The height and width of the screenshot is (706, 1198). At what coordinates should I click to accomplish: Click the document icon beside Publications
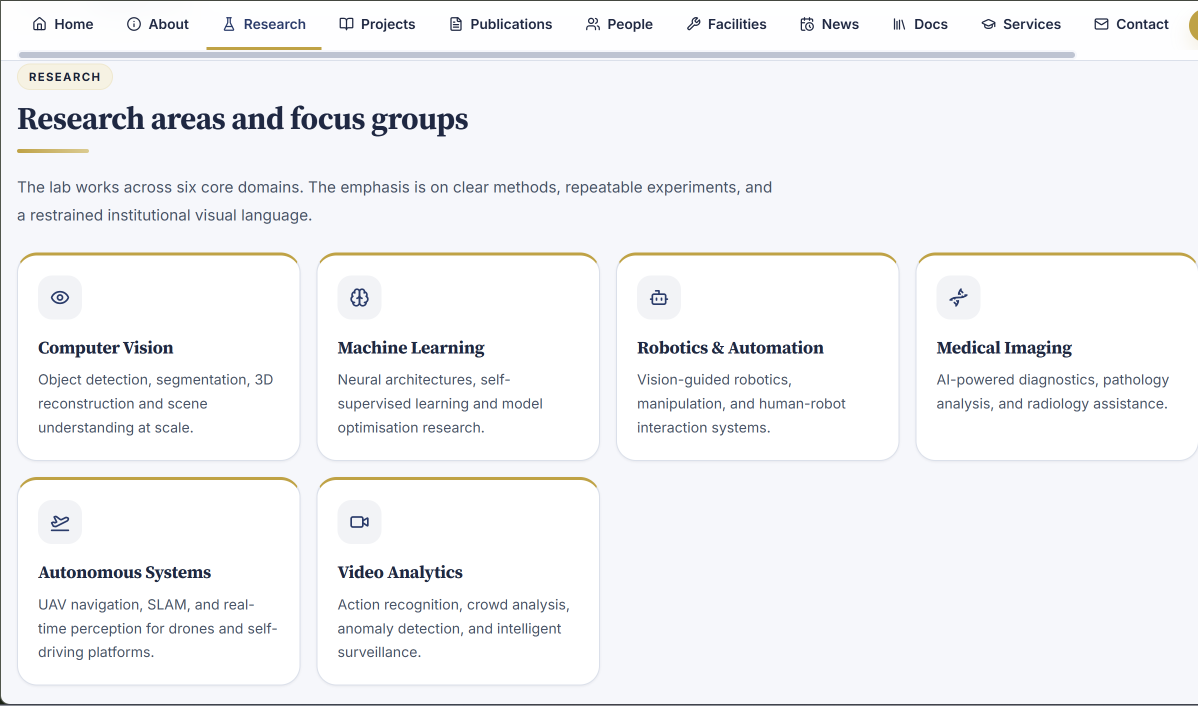tap(455, 24)
